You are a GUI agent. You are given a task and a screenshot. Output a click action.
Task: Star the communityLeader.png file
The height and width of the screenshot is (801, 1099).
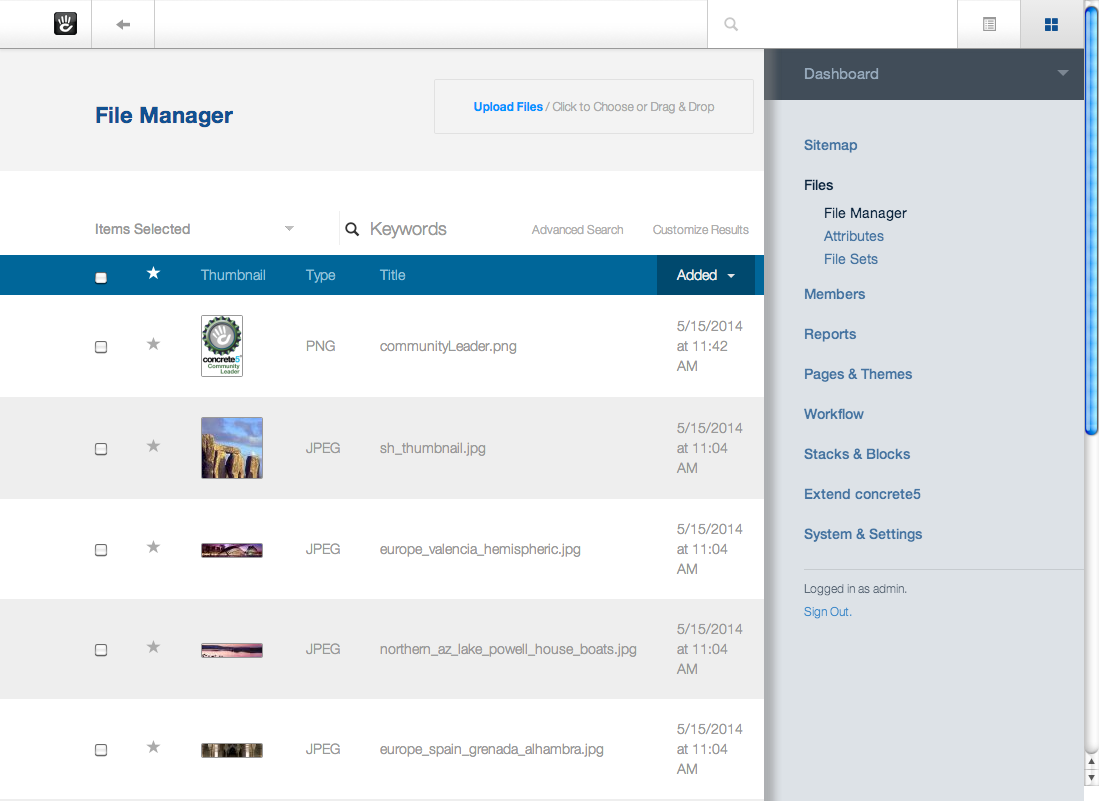[x=153, y=344]
